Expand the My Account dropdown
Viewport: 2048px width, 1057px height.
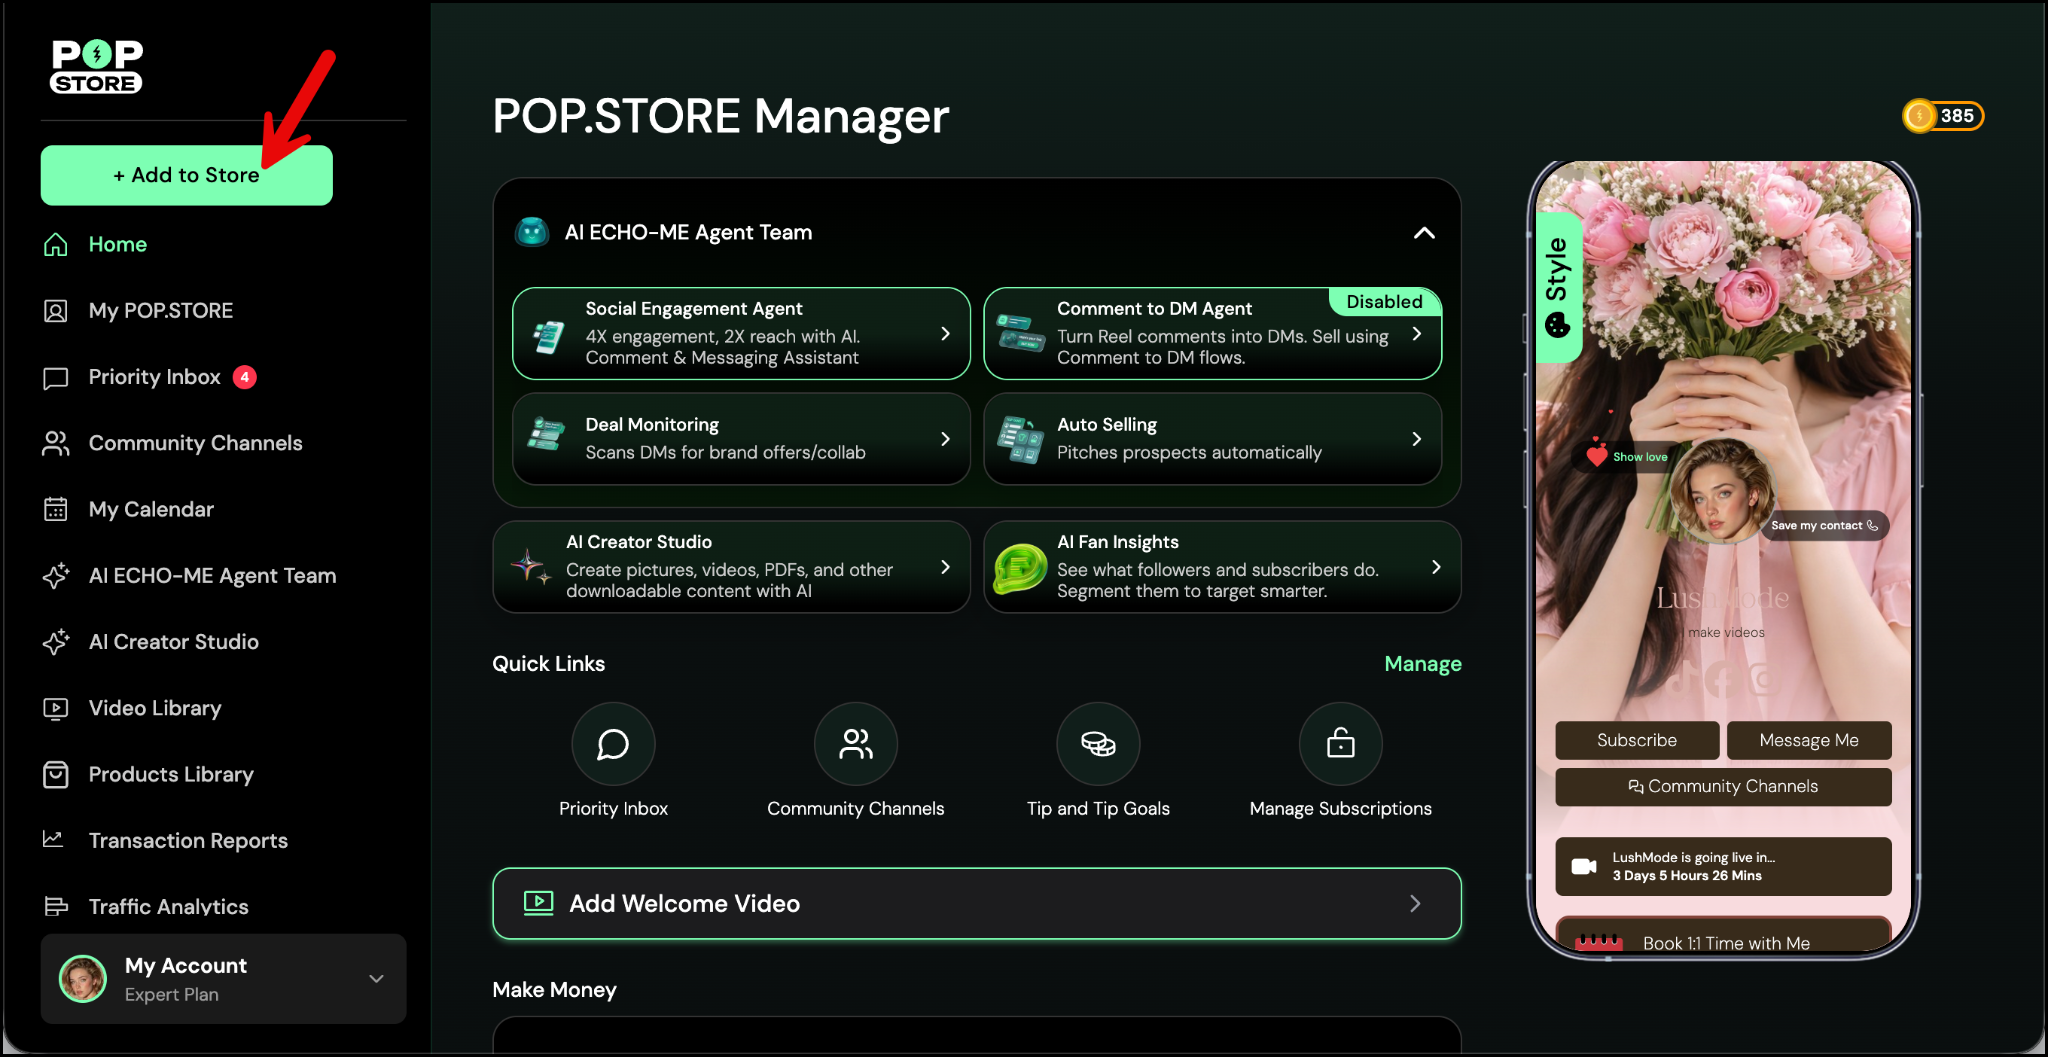pyautogui.click(x=376, y=979)
